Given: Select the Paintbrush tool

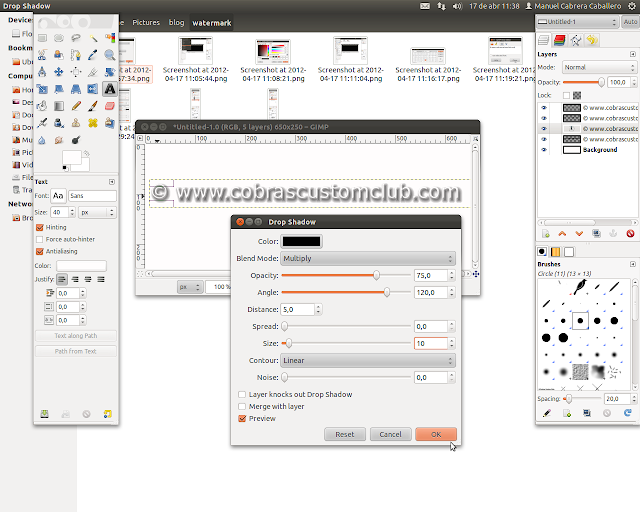Looking at the screenshot, I should click(93, 106).
